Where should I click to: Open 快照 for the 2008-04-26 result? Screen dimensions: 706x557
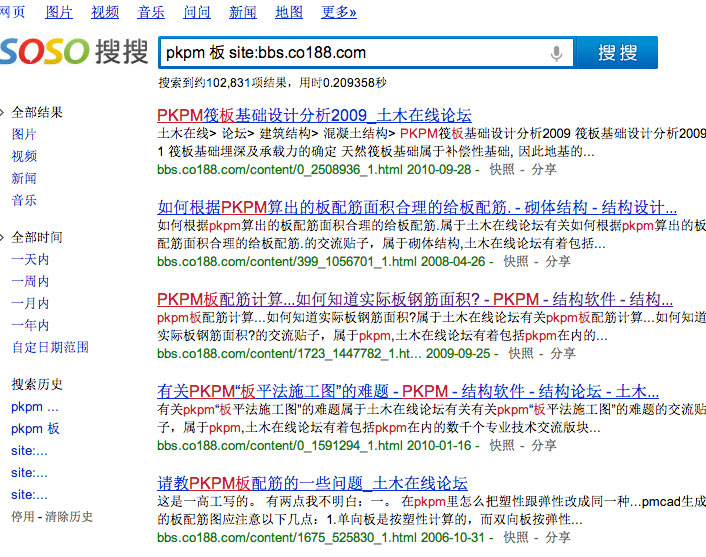[516, 262]
